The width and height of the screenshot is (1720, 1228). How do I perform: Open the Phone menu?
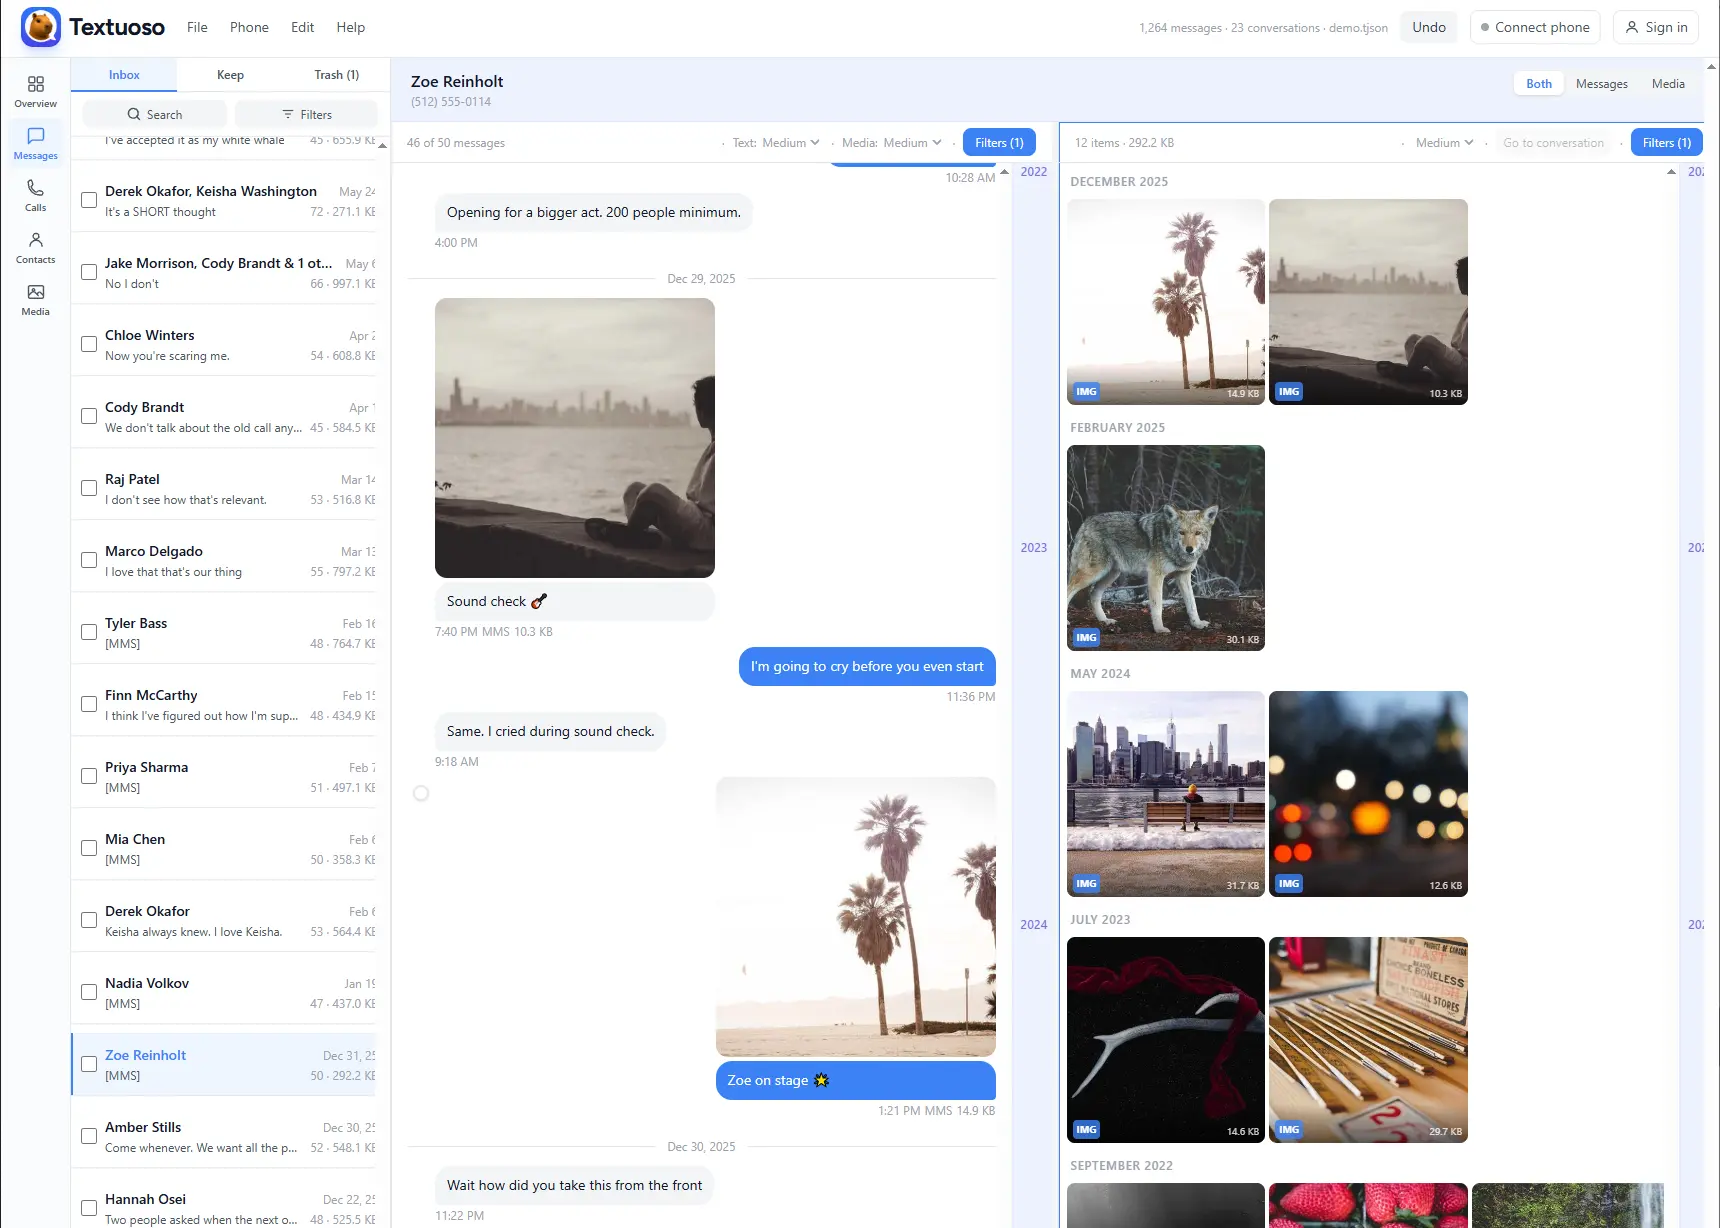pos(249,27)
